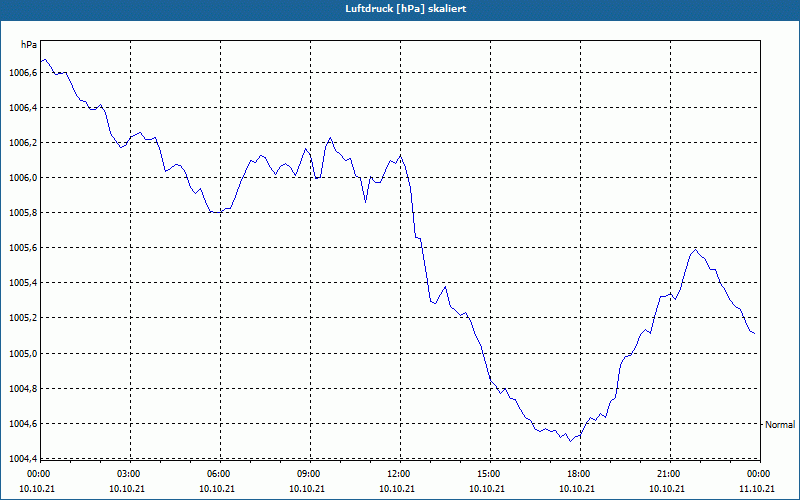Select the '1006,0' y-axis value
800x500 pixels.
pyautogui.click(x=23, y=178)
